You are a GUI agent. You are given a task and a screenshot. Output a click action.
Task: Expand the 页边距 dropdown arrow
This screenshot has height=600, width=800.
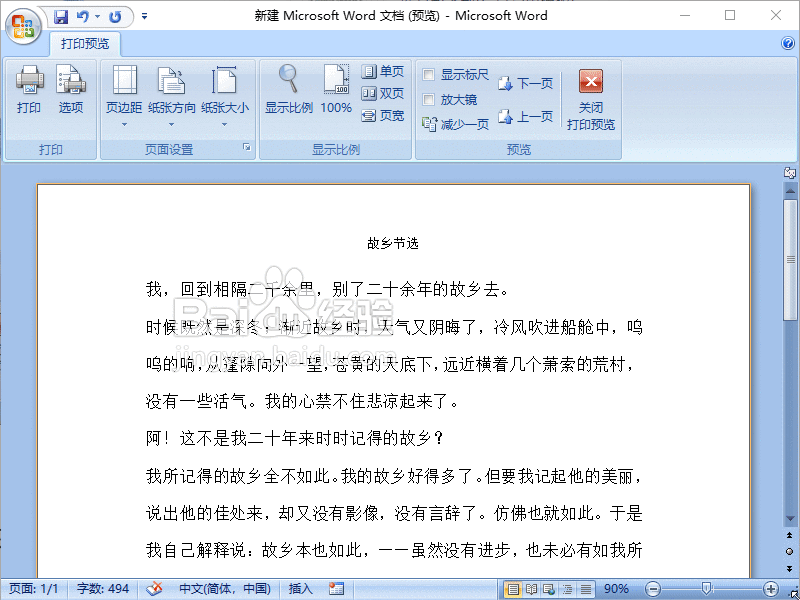(x=123, y=122)
